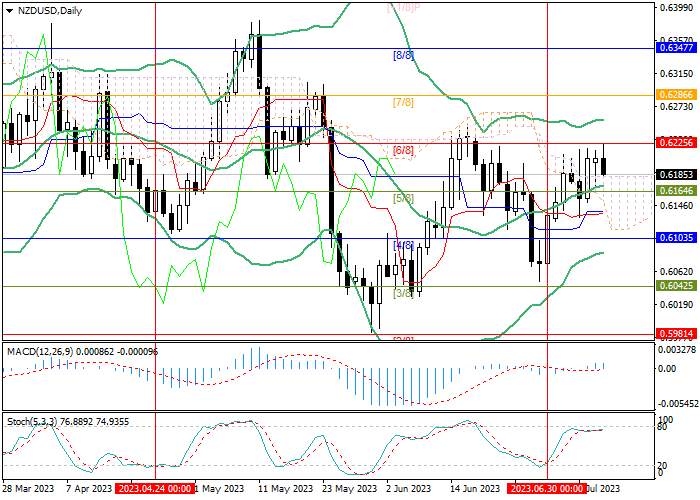This screenshot has width=700, height=500.
Task: Click the MACD scale value -0.005452
Action: [677, 404]
